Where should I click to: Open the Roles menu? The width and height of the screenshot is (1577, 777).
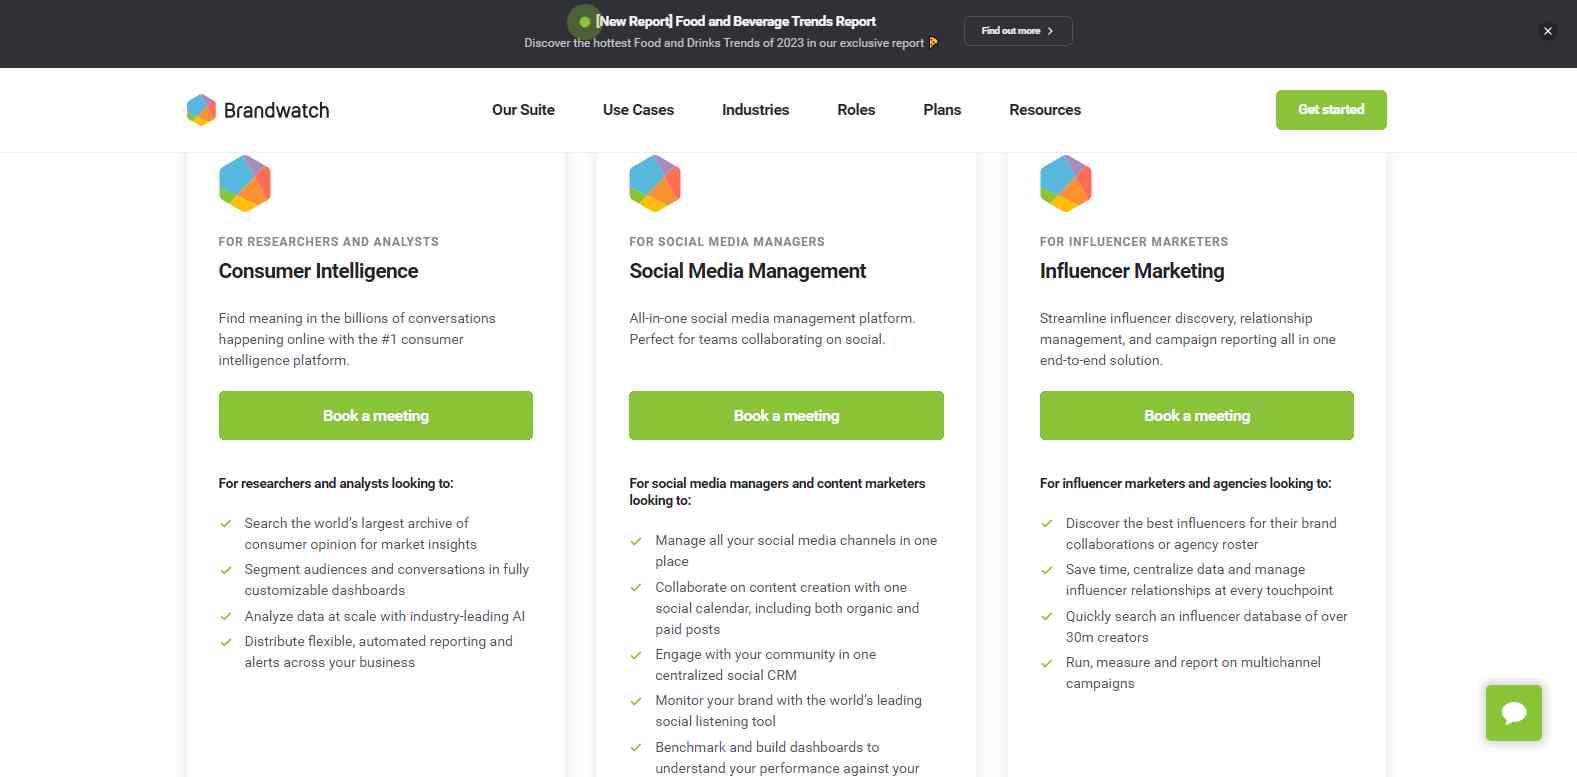coord(856,110)
